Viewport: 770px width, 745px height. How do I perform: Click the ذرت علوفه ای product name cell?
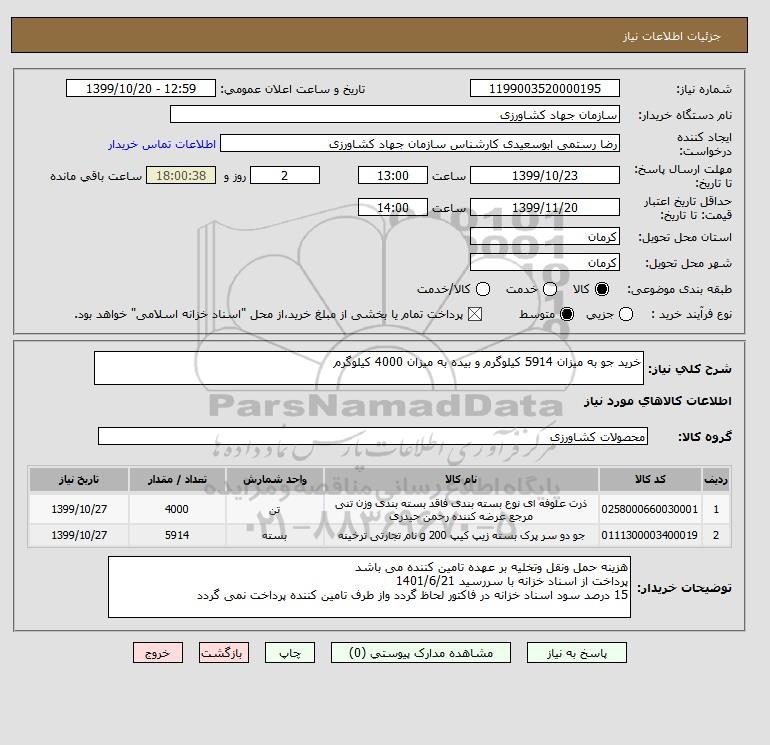(461, 510)
